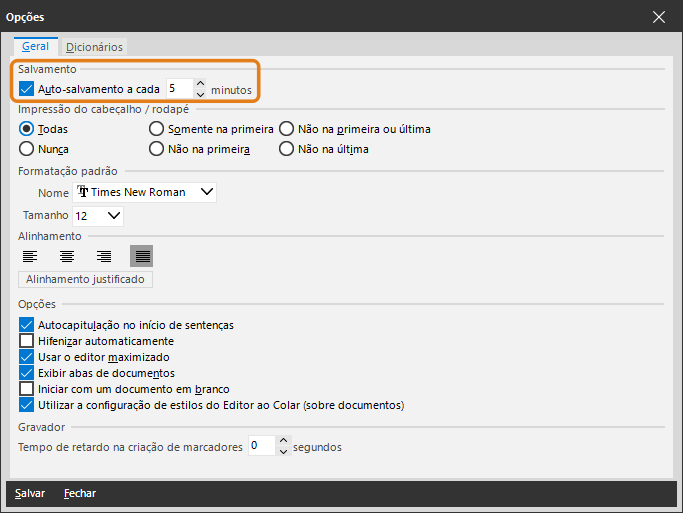This screenshot has width=683, height=513.
Task: Enable Iniciar com um documento em branco
Action: pos(27,389)
